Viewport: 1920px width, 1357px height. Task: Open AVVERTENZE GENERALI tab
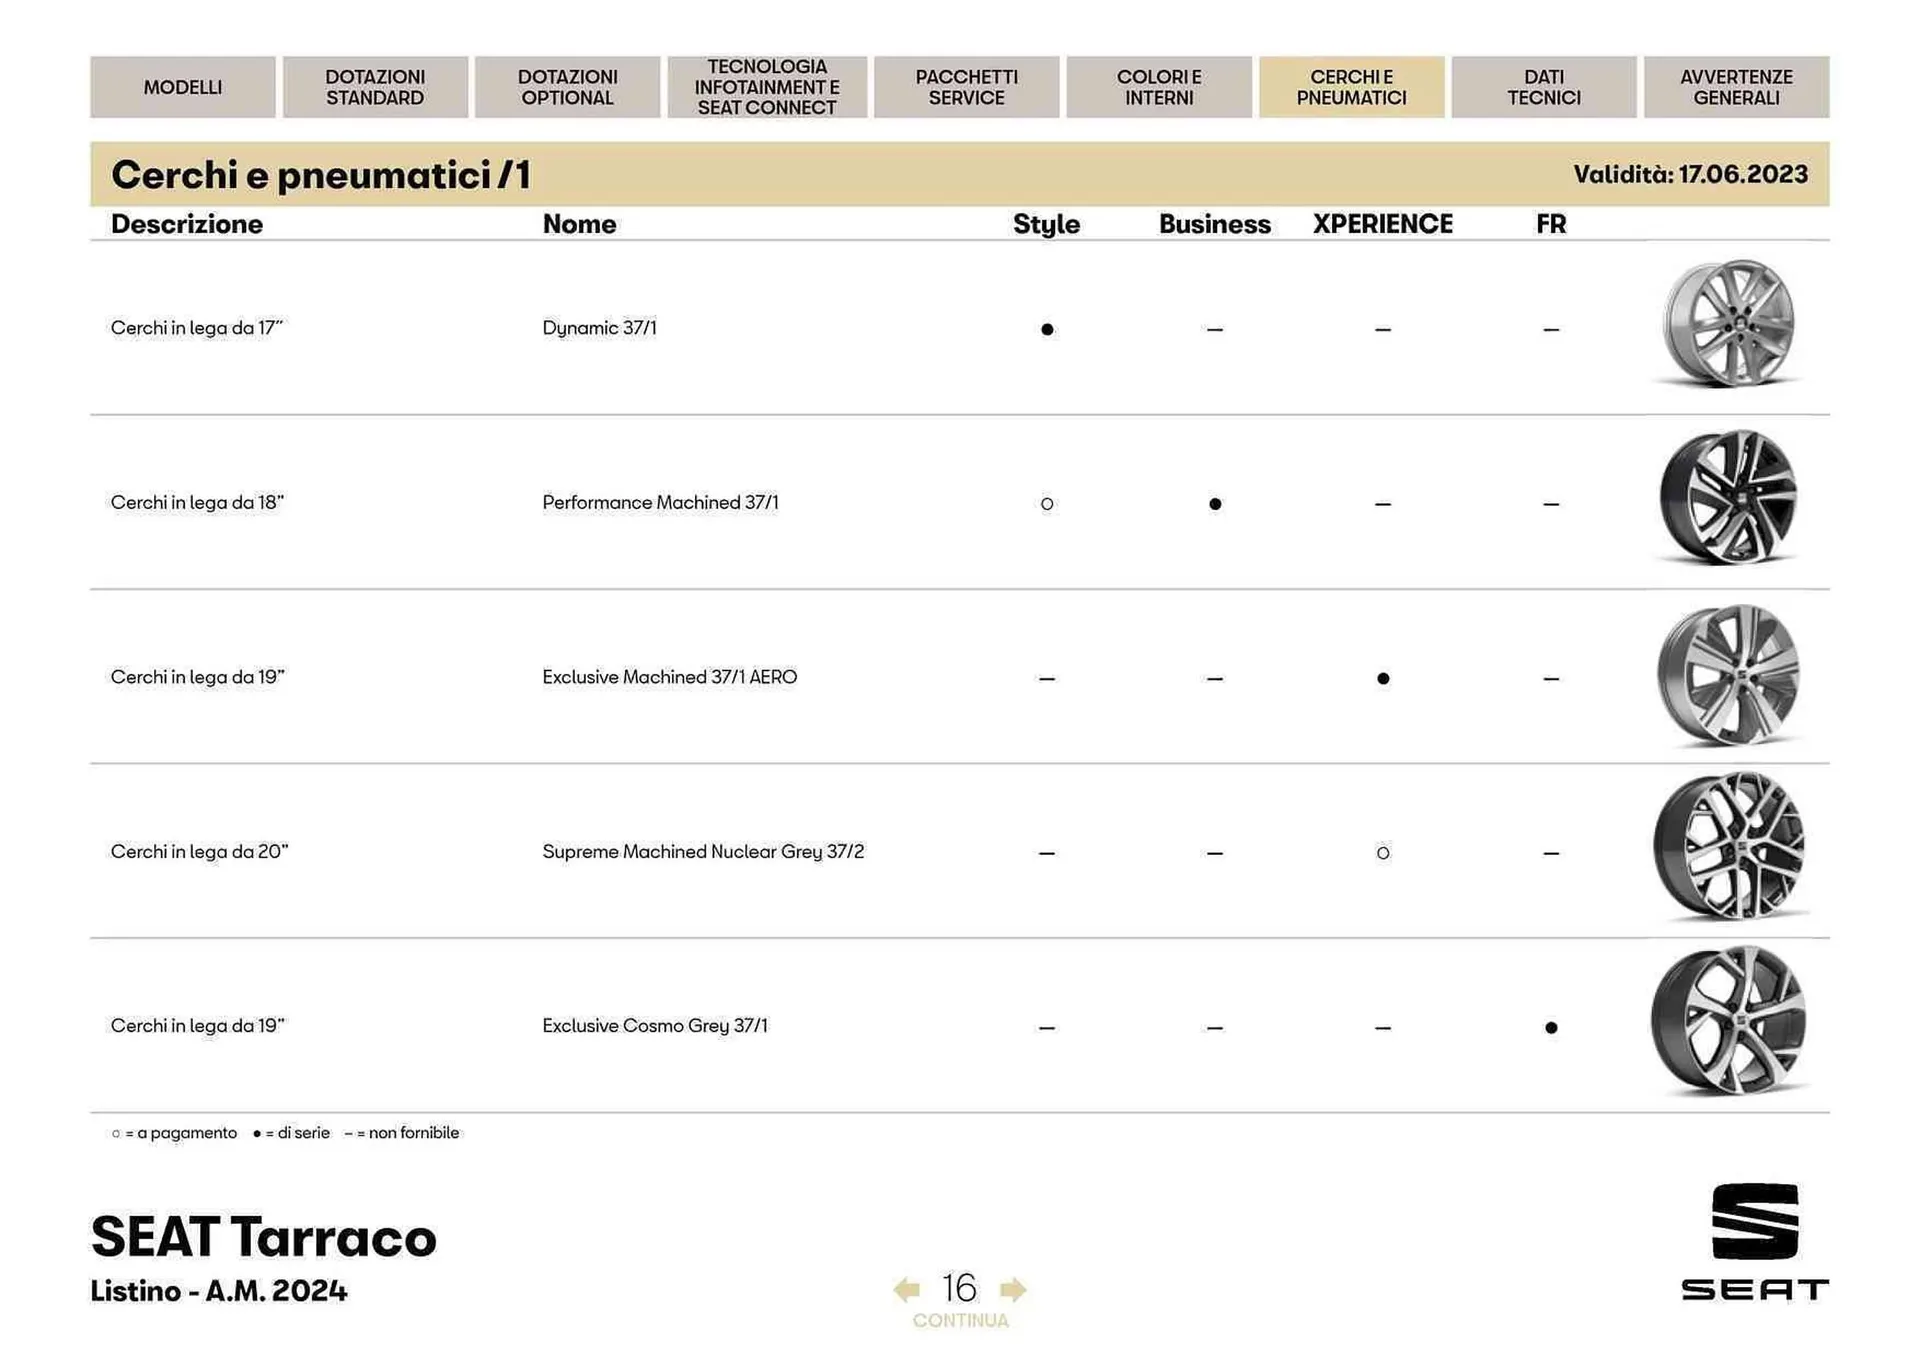click(x=1736, y=87)
